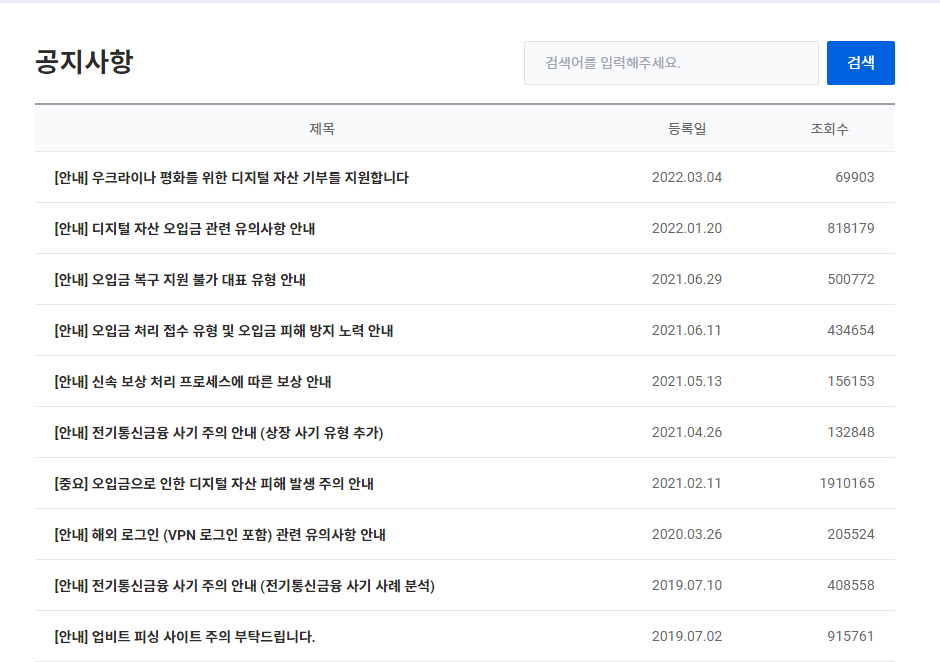The width and height of the screenshot is (940, 662).
Task: Click view count 915761
Action: click(851, 636)
